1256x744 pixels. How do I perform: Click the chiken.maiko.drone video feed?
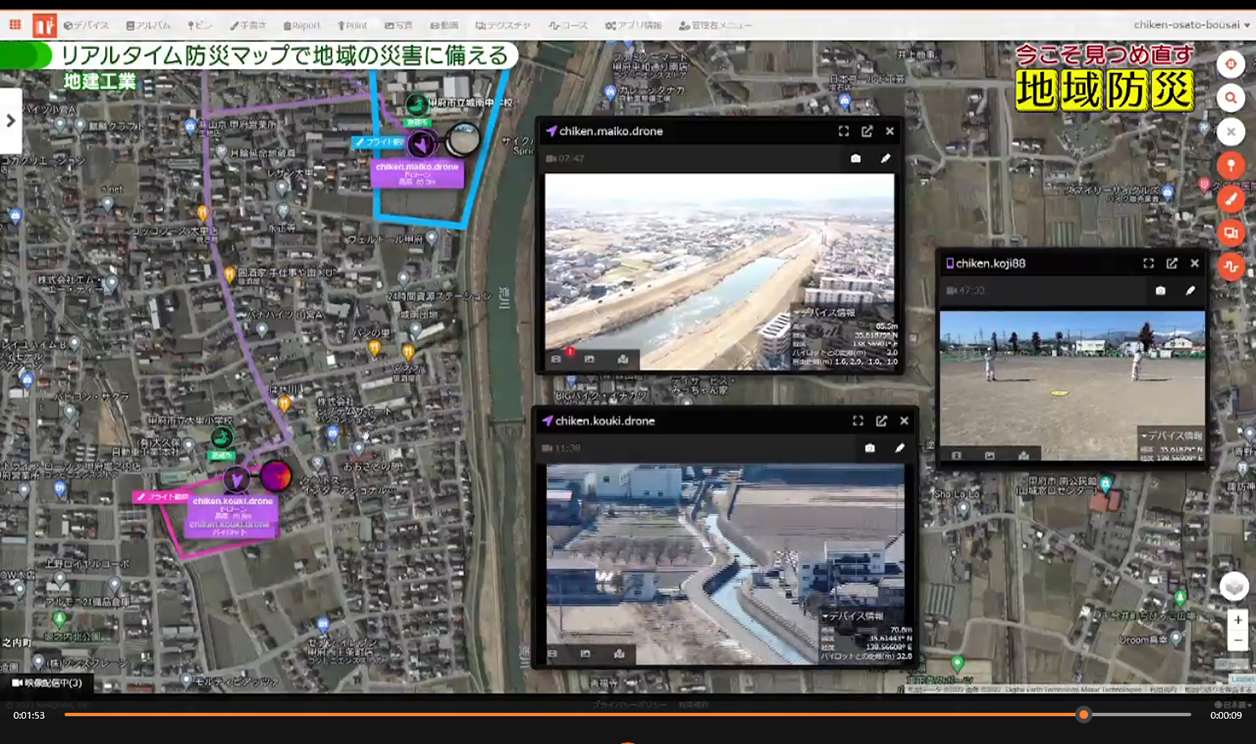720,271
